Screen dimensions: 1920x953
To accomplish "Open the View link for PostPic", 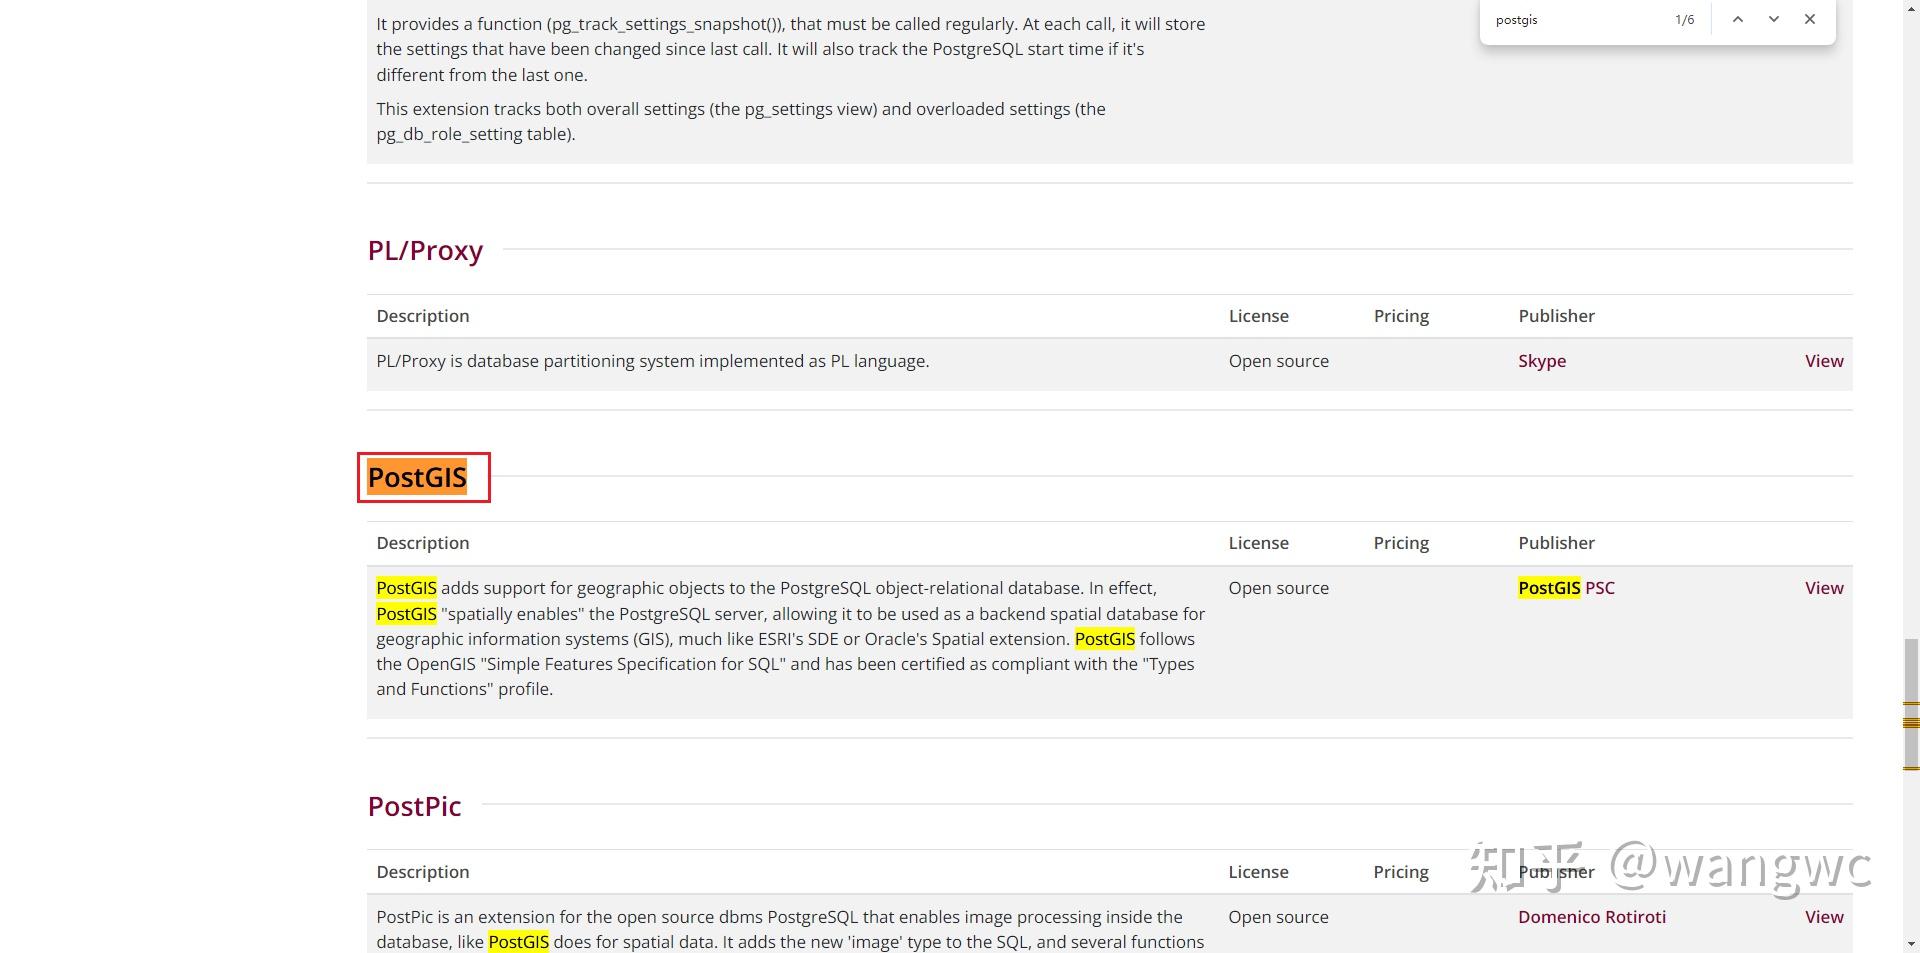I will [1824, 917].
